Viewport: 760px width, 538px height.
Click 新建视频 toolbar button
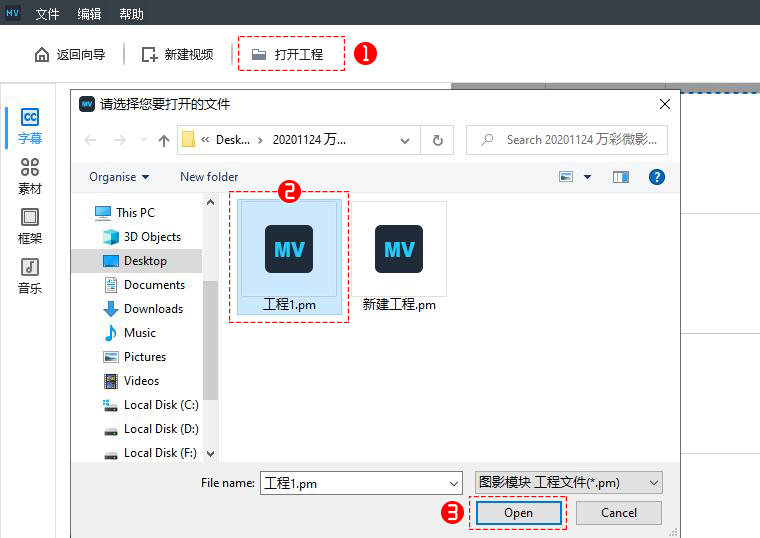coord(177,54)
